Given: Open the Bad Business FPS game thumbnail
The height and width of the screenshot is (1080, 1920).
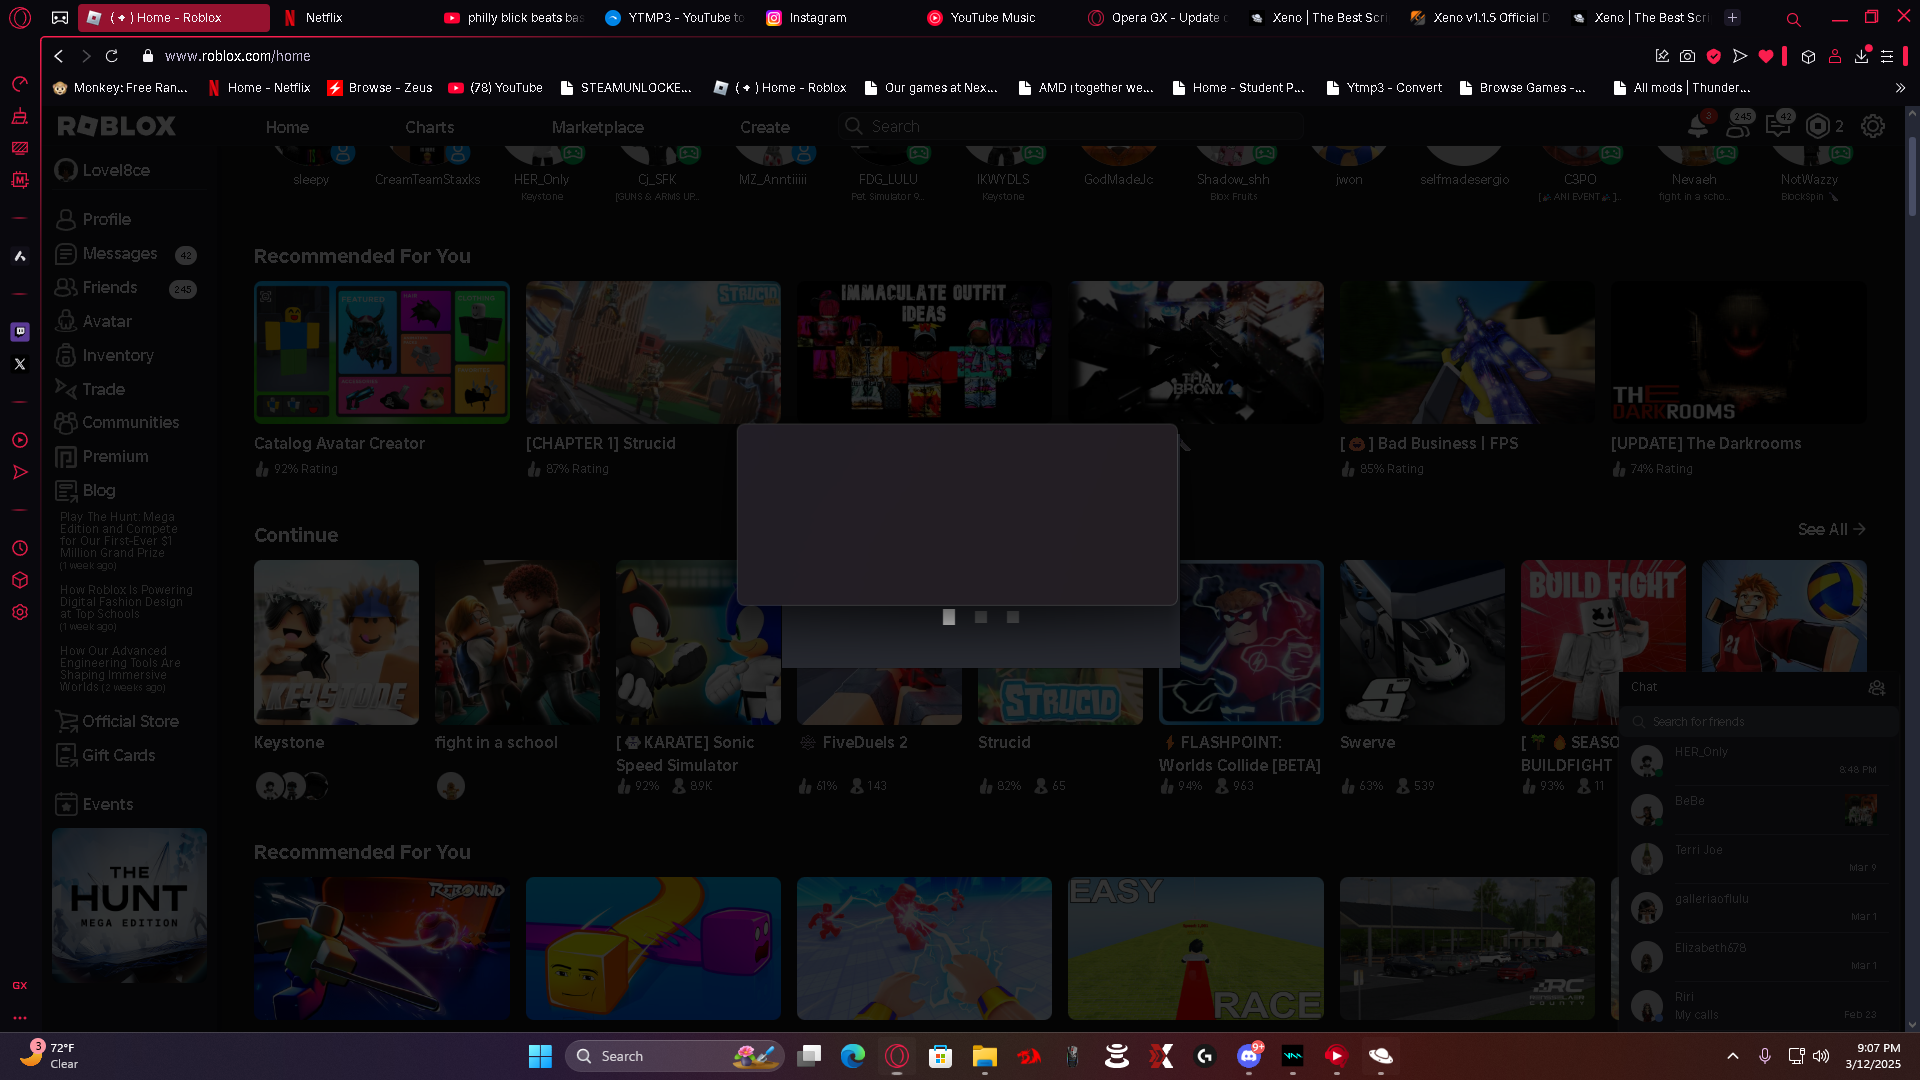Looking at the screenshot, I should click(1467, 352).
